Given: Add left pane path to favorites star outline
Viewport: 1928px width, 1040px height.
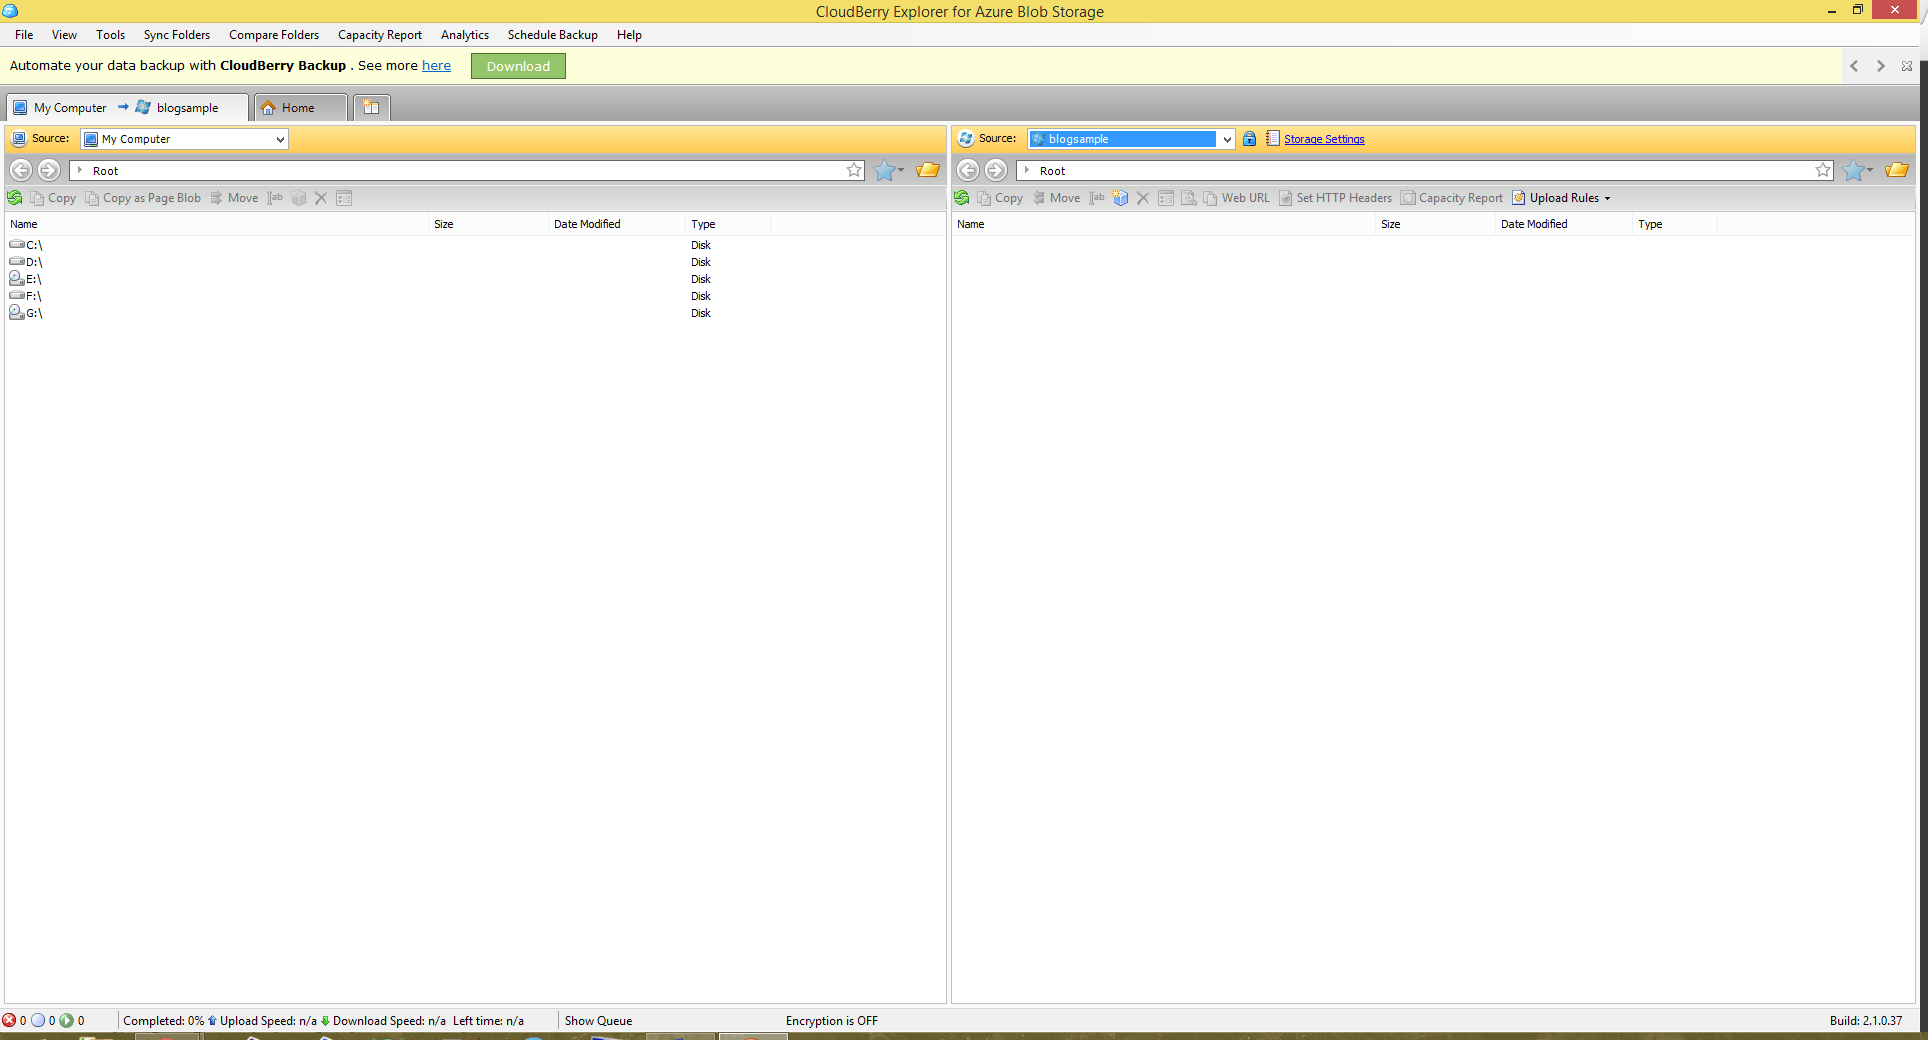Looking at the screenshot, I should point(854,170).
